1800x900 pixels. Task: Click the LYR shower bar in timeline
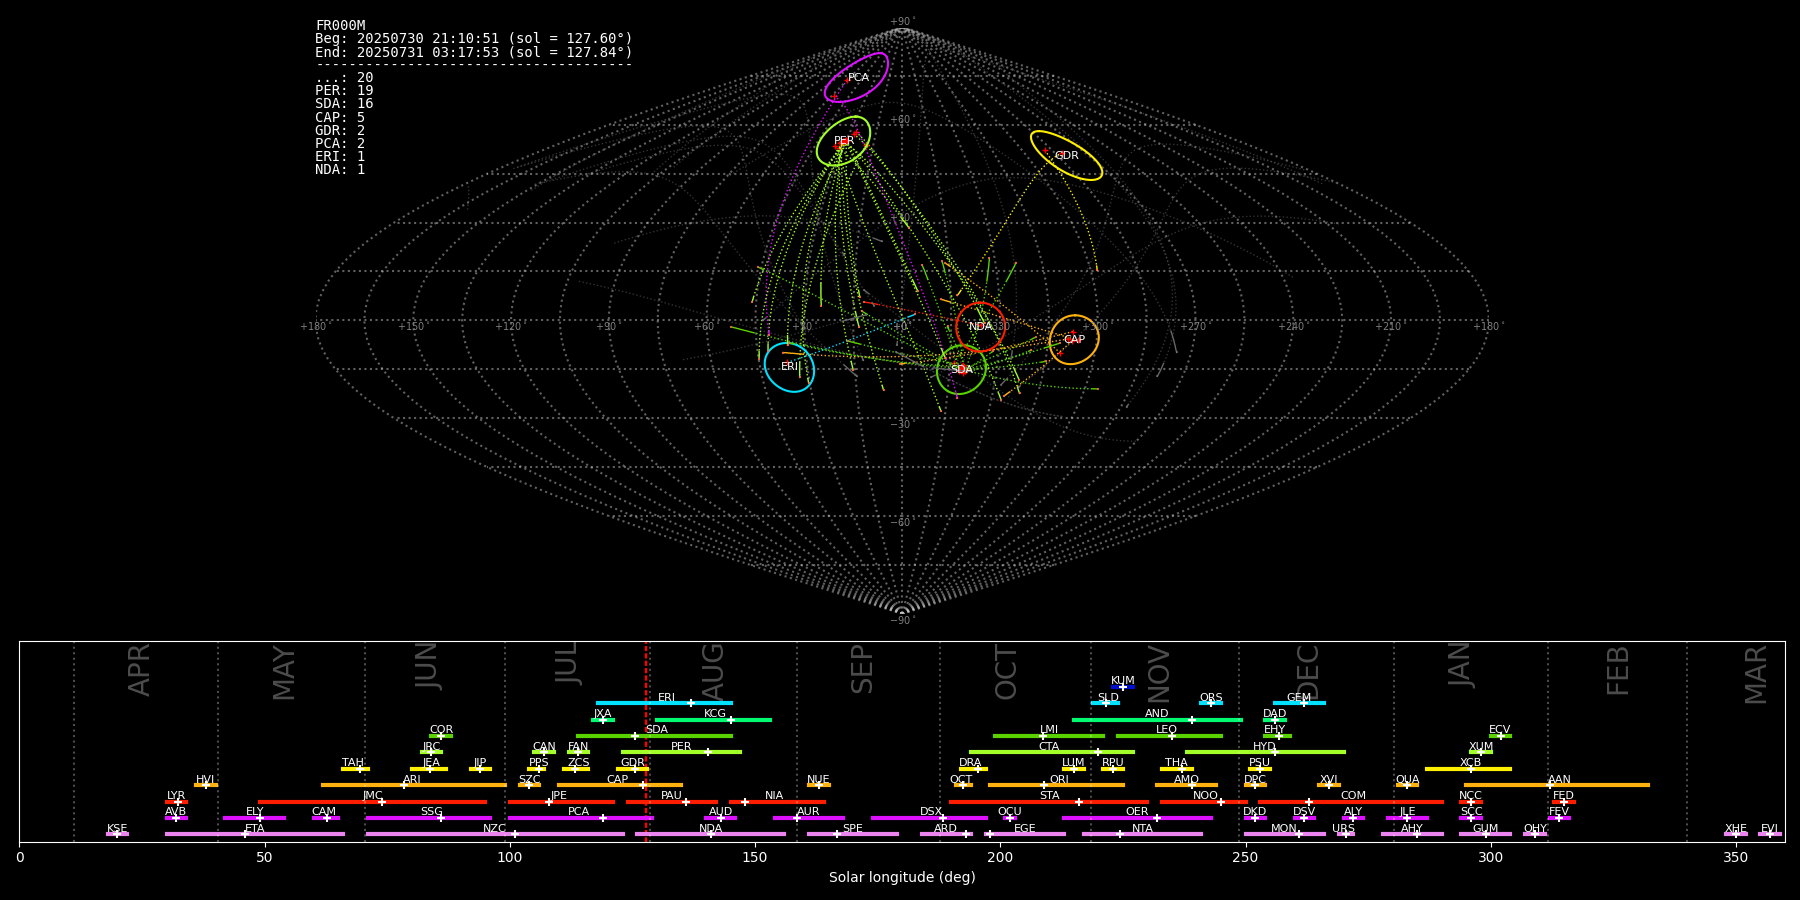coord(176,802)
